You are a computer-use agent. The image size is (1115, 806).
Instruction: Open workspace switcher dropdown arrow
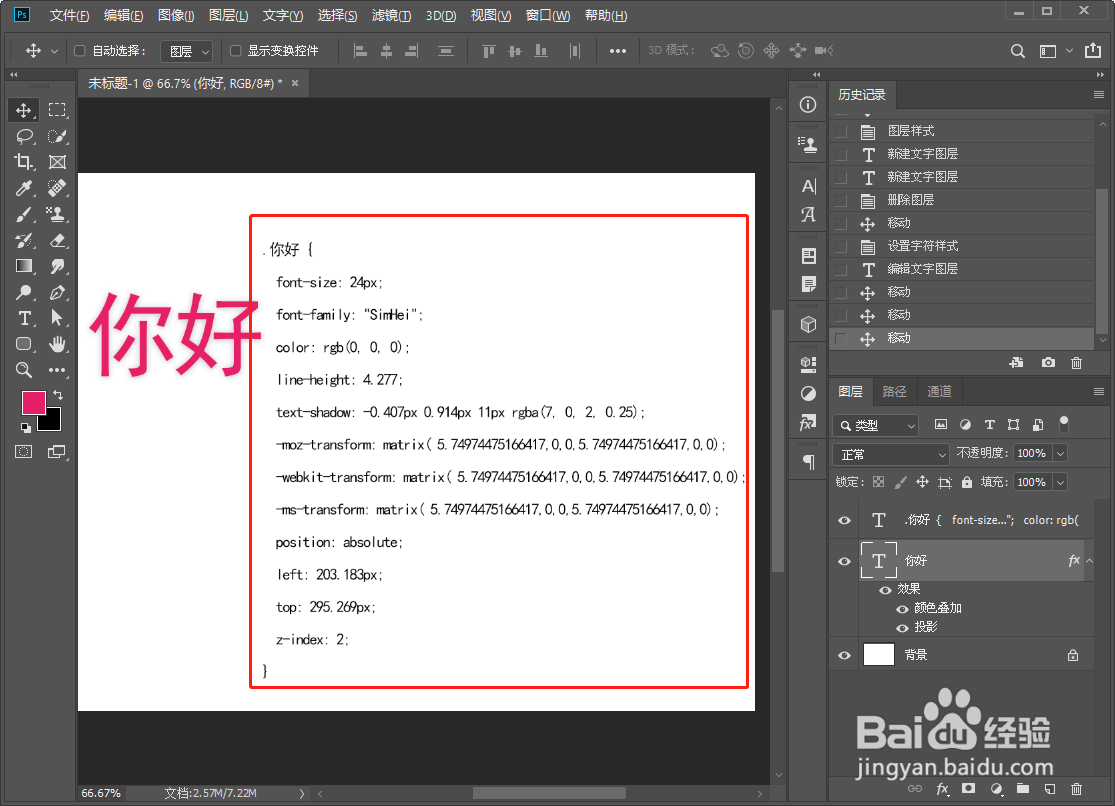pyautogui.click(x=1069, y=51)
